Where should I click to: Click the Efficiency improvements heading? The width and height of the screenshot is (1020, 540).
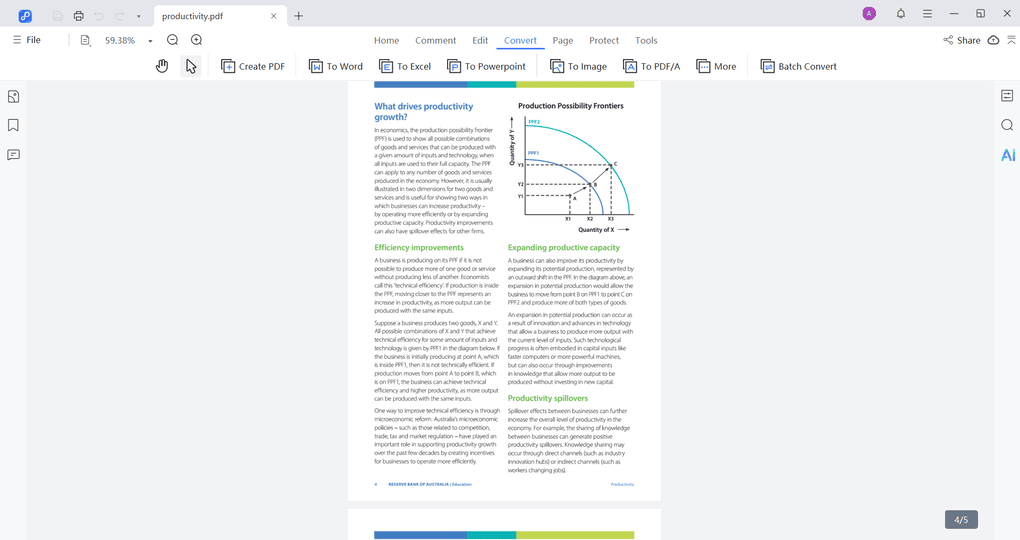click(419, 247)
